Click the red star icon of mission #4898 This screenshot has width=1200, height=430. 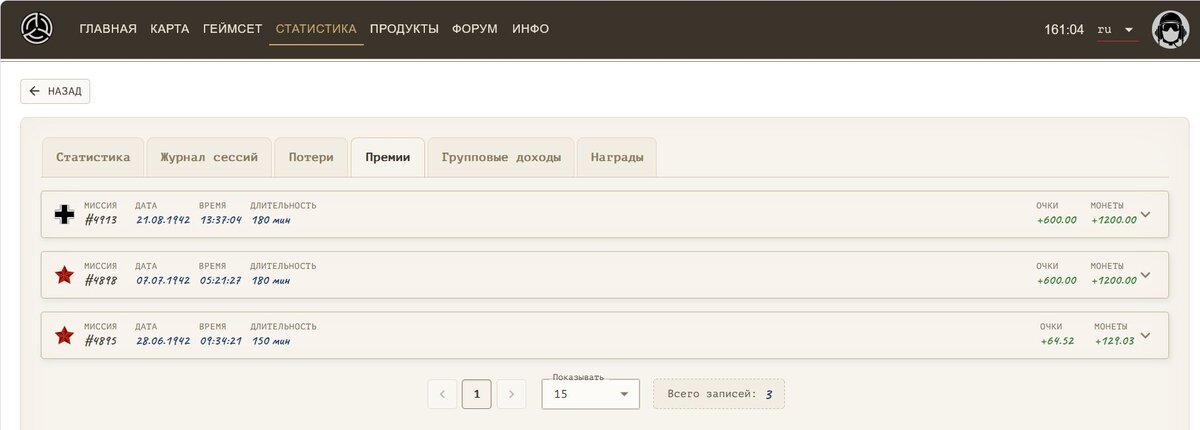pos(64,275)
